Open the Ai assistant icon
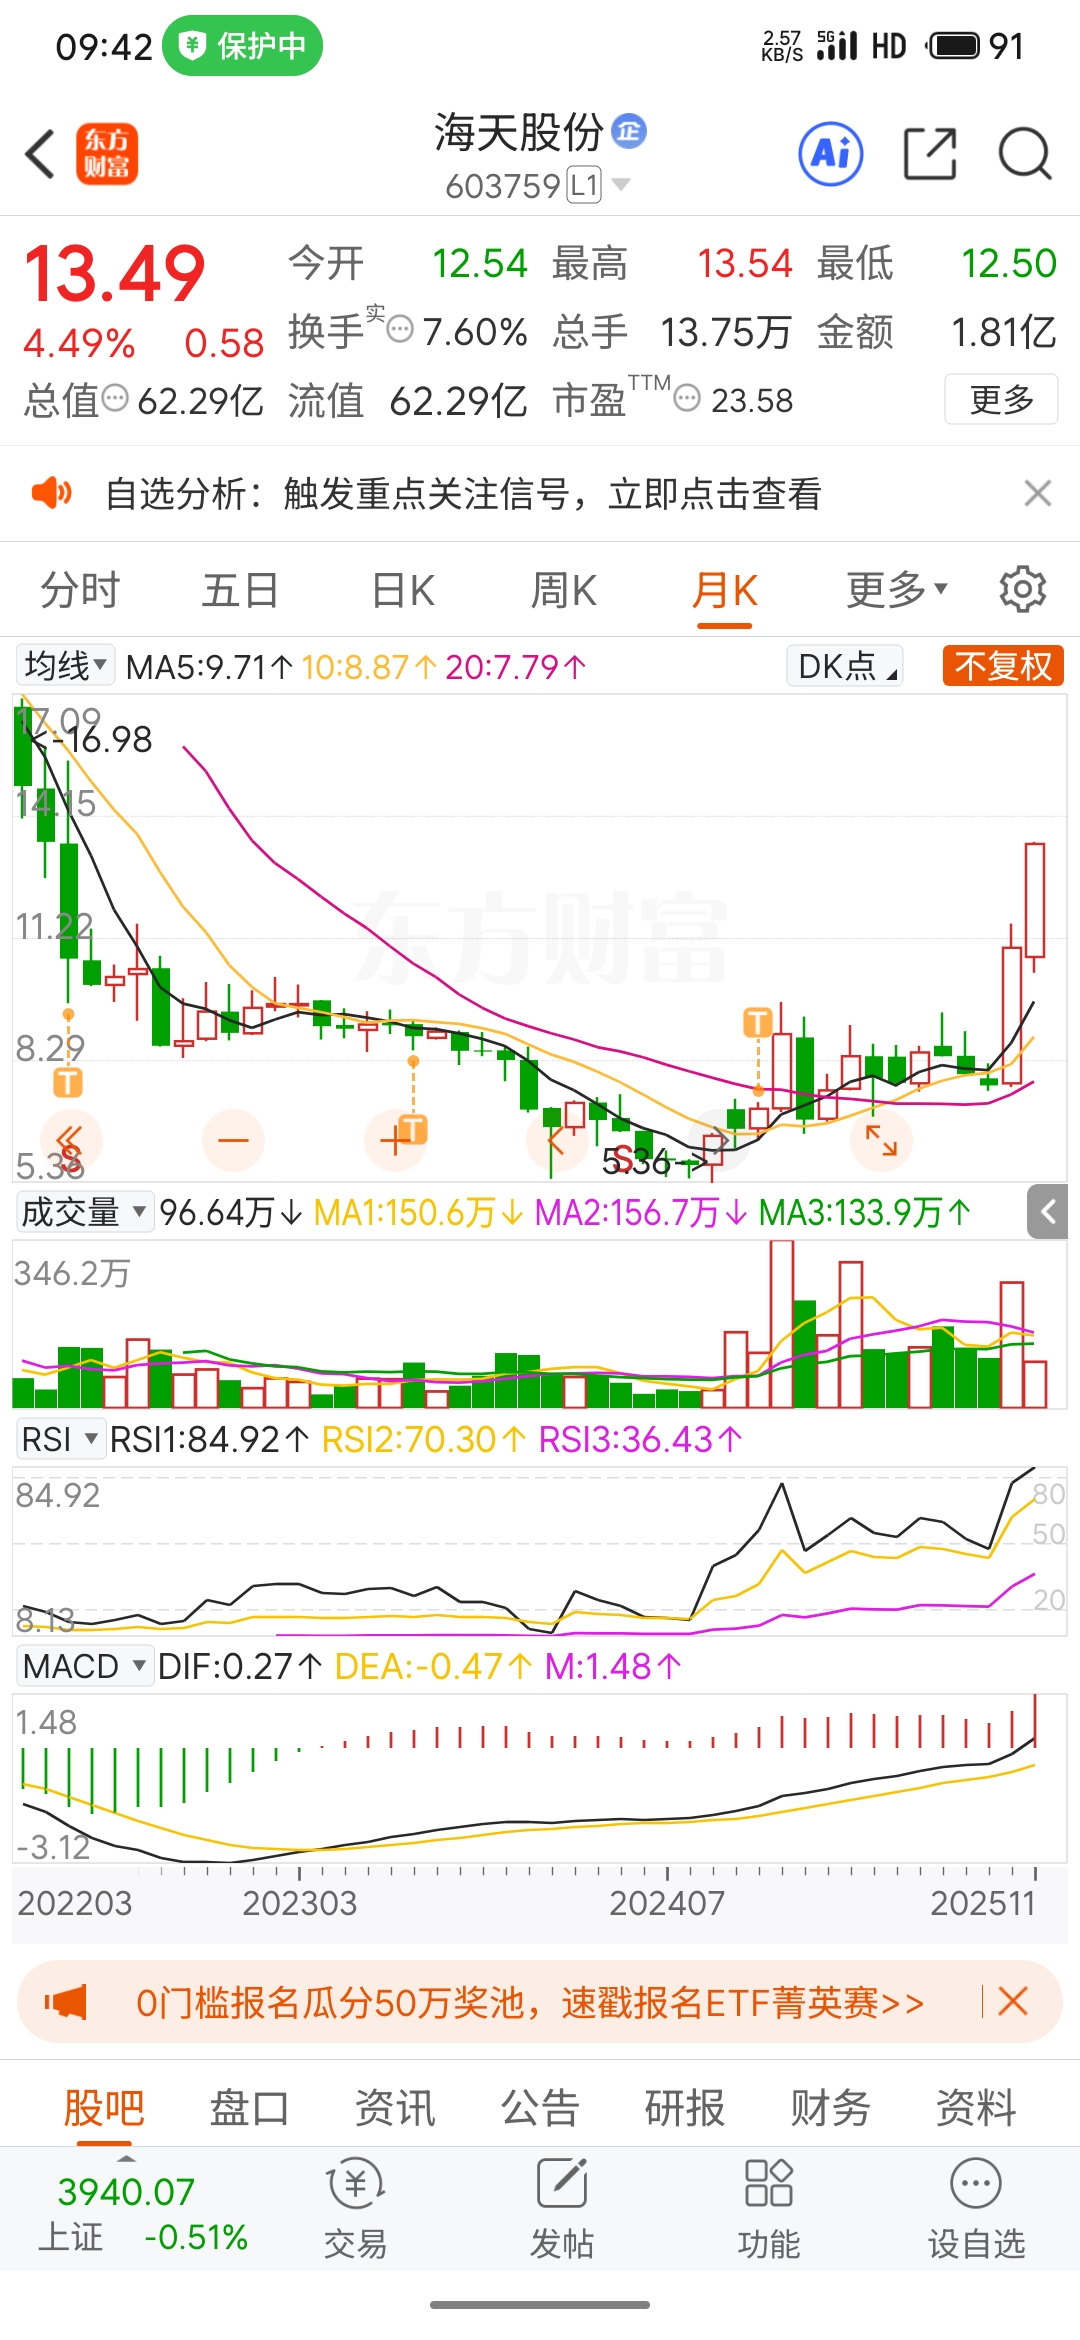 831,154
